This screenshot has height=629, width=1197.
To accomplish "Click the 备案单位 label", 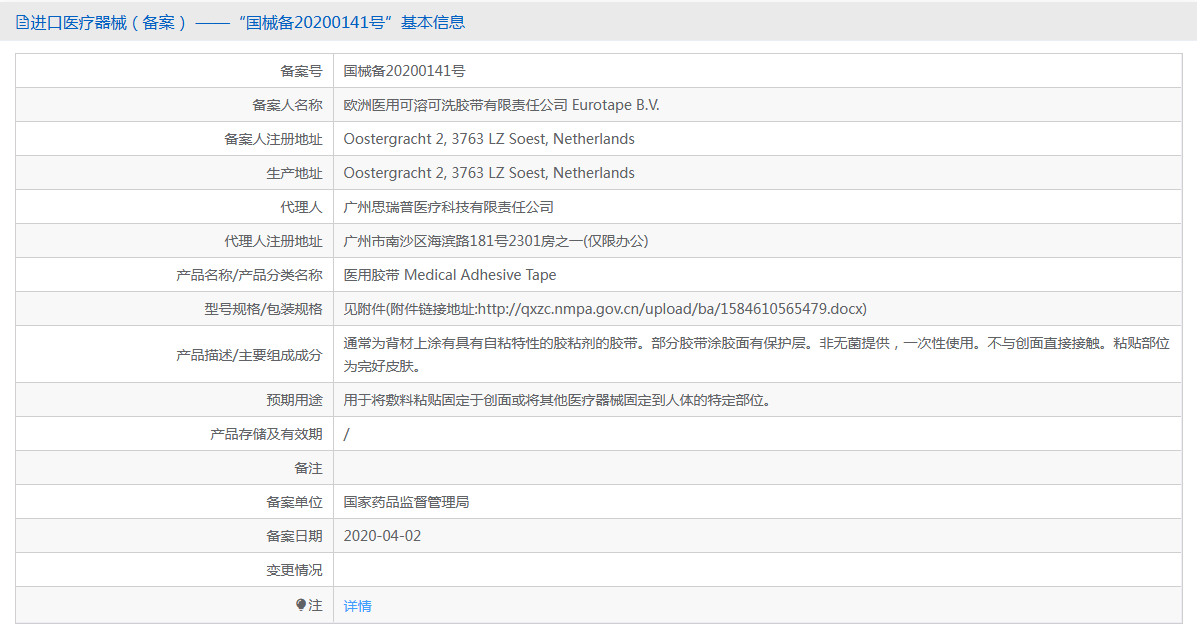I will click(295, 502).
